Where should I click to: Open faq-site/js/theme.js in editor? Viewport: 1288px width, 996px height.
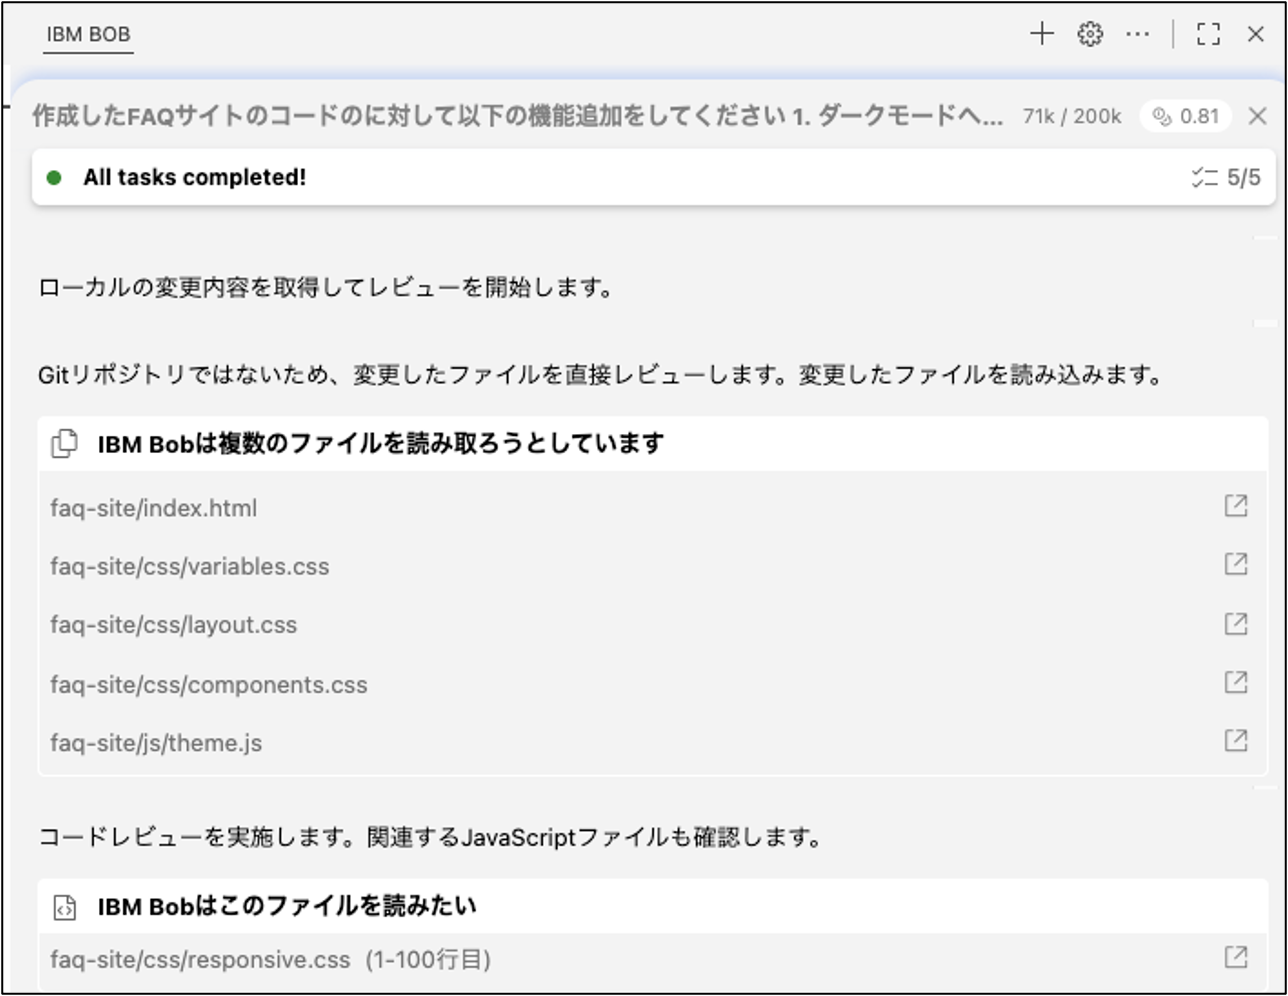[1236, 740]
